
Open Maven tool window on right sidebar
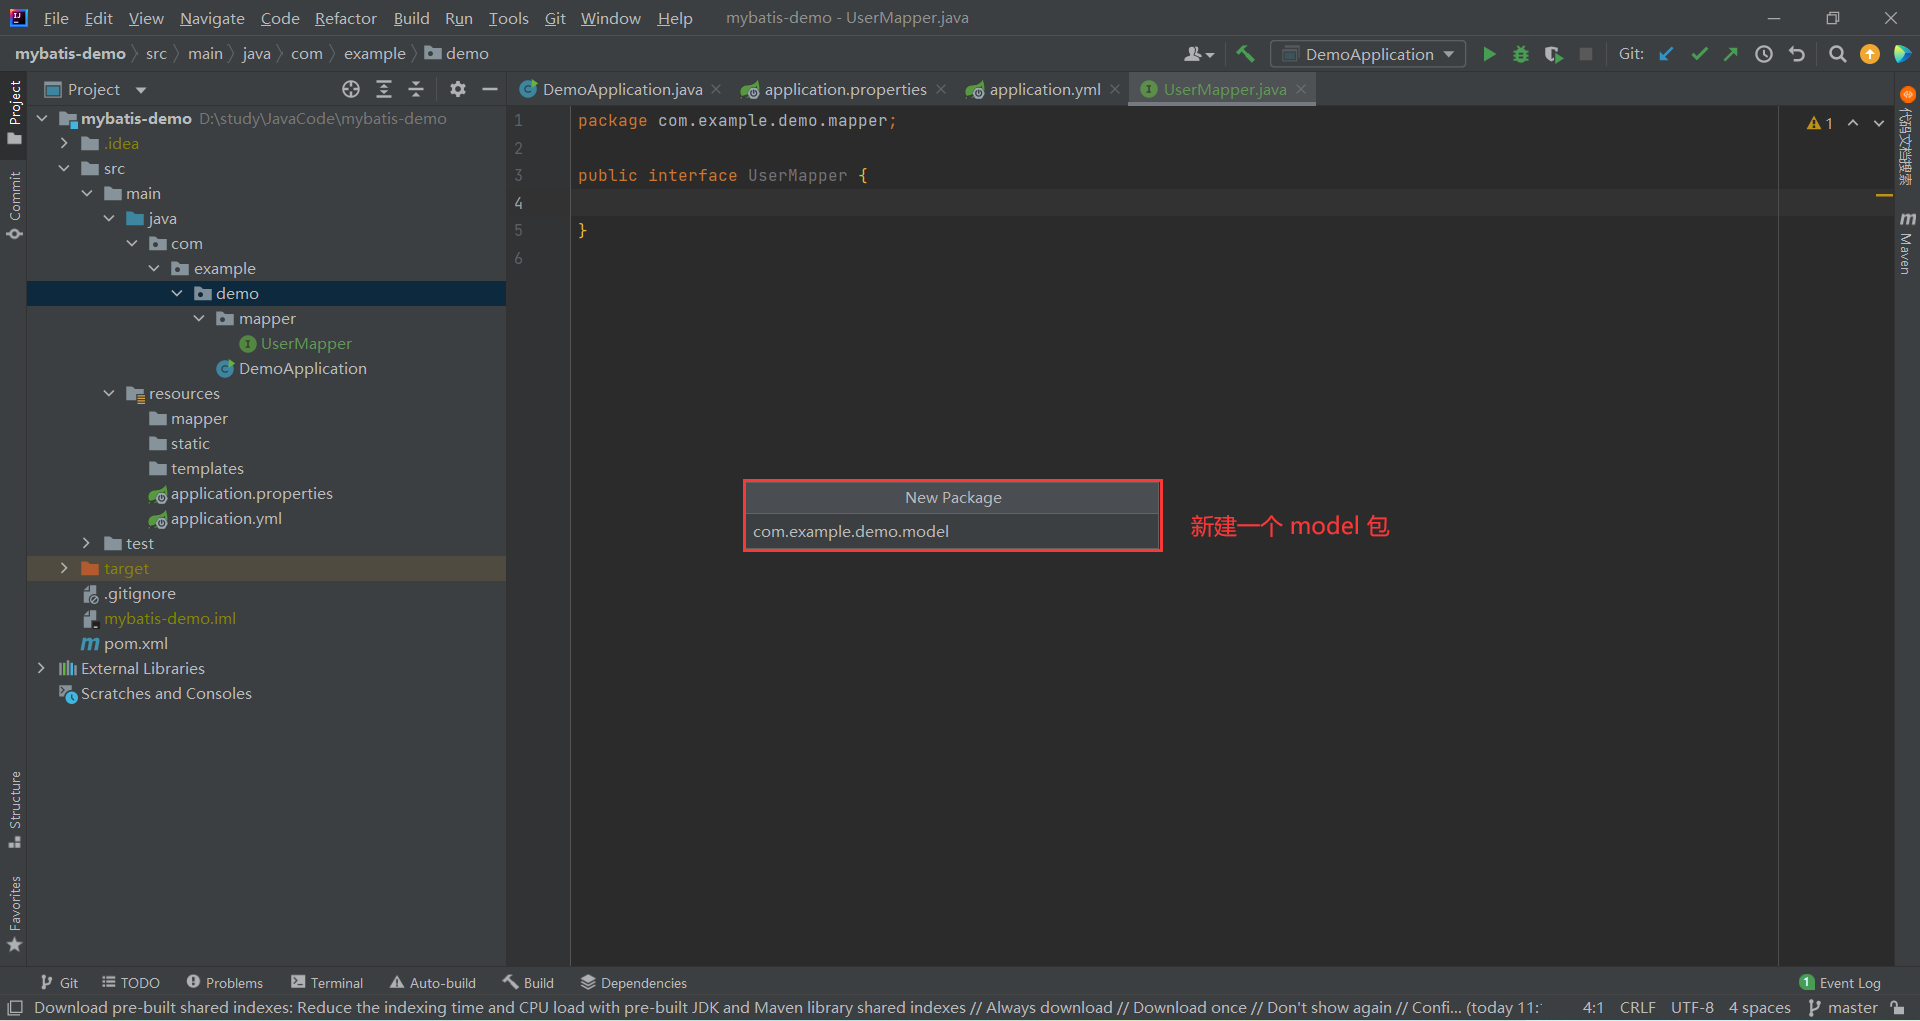click(1907, 243)
